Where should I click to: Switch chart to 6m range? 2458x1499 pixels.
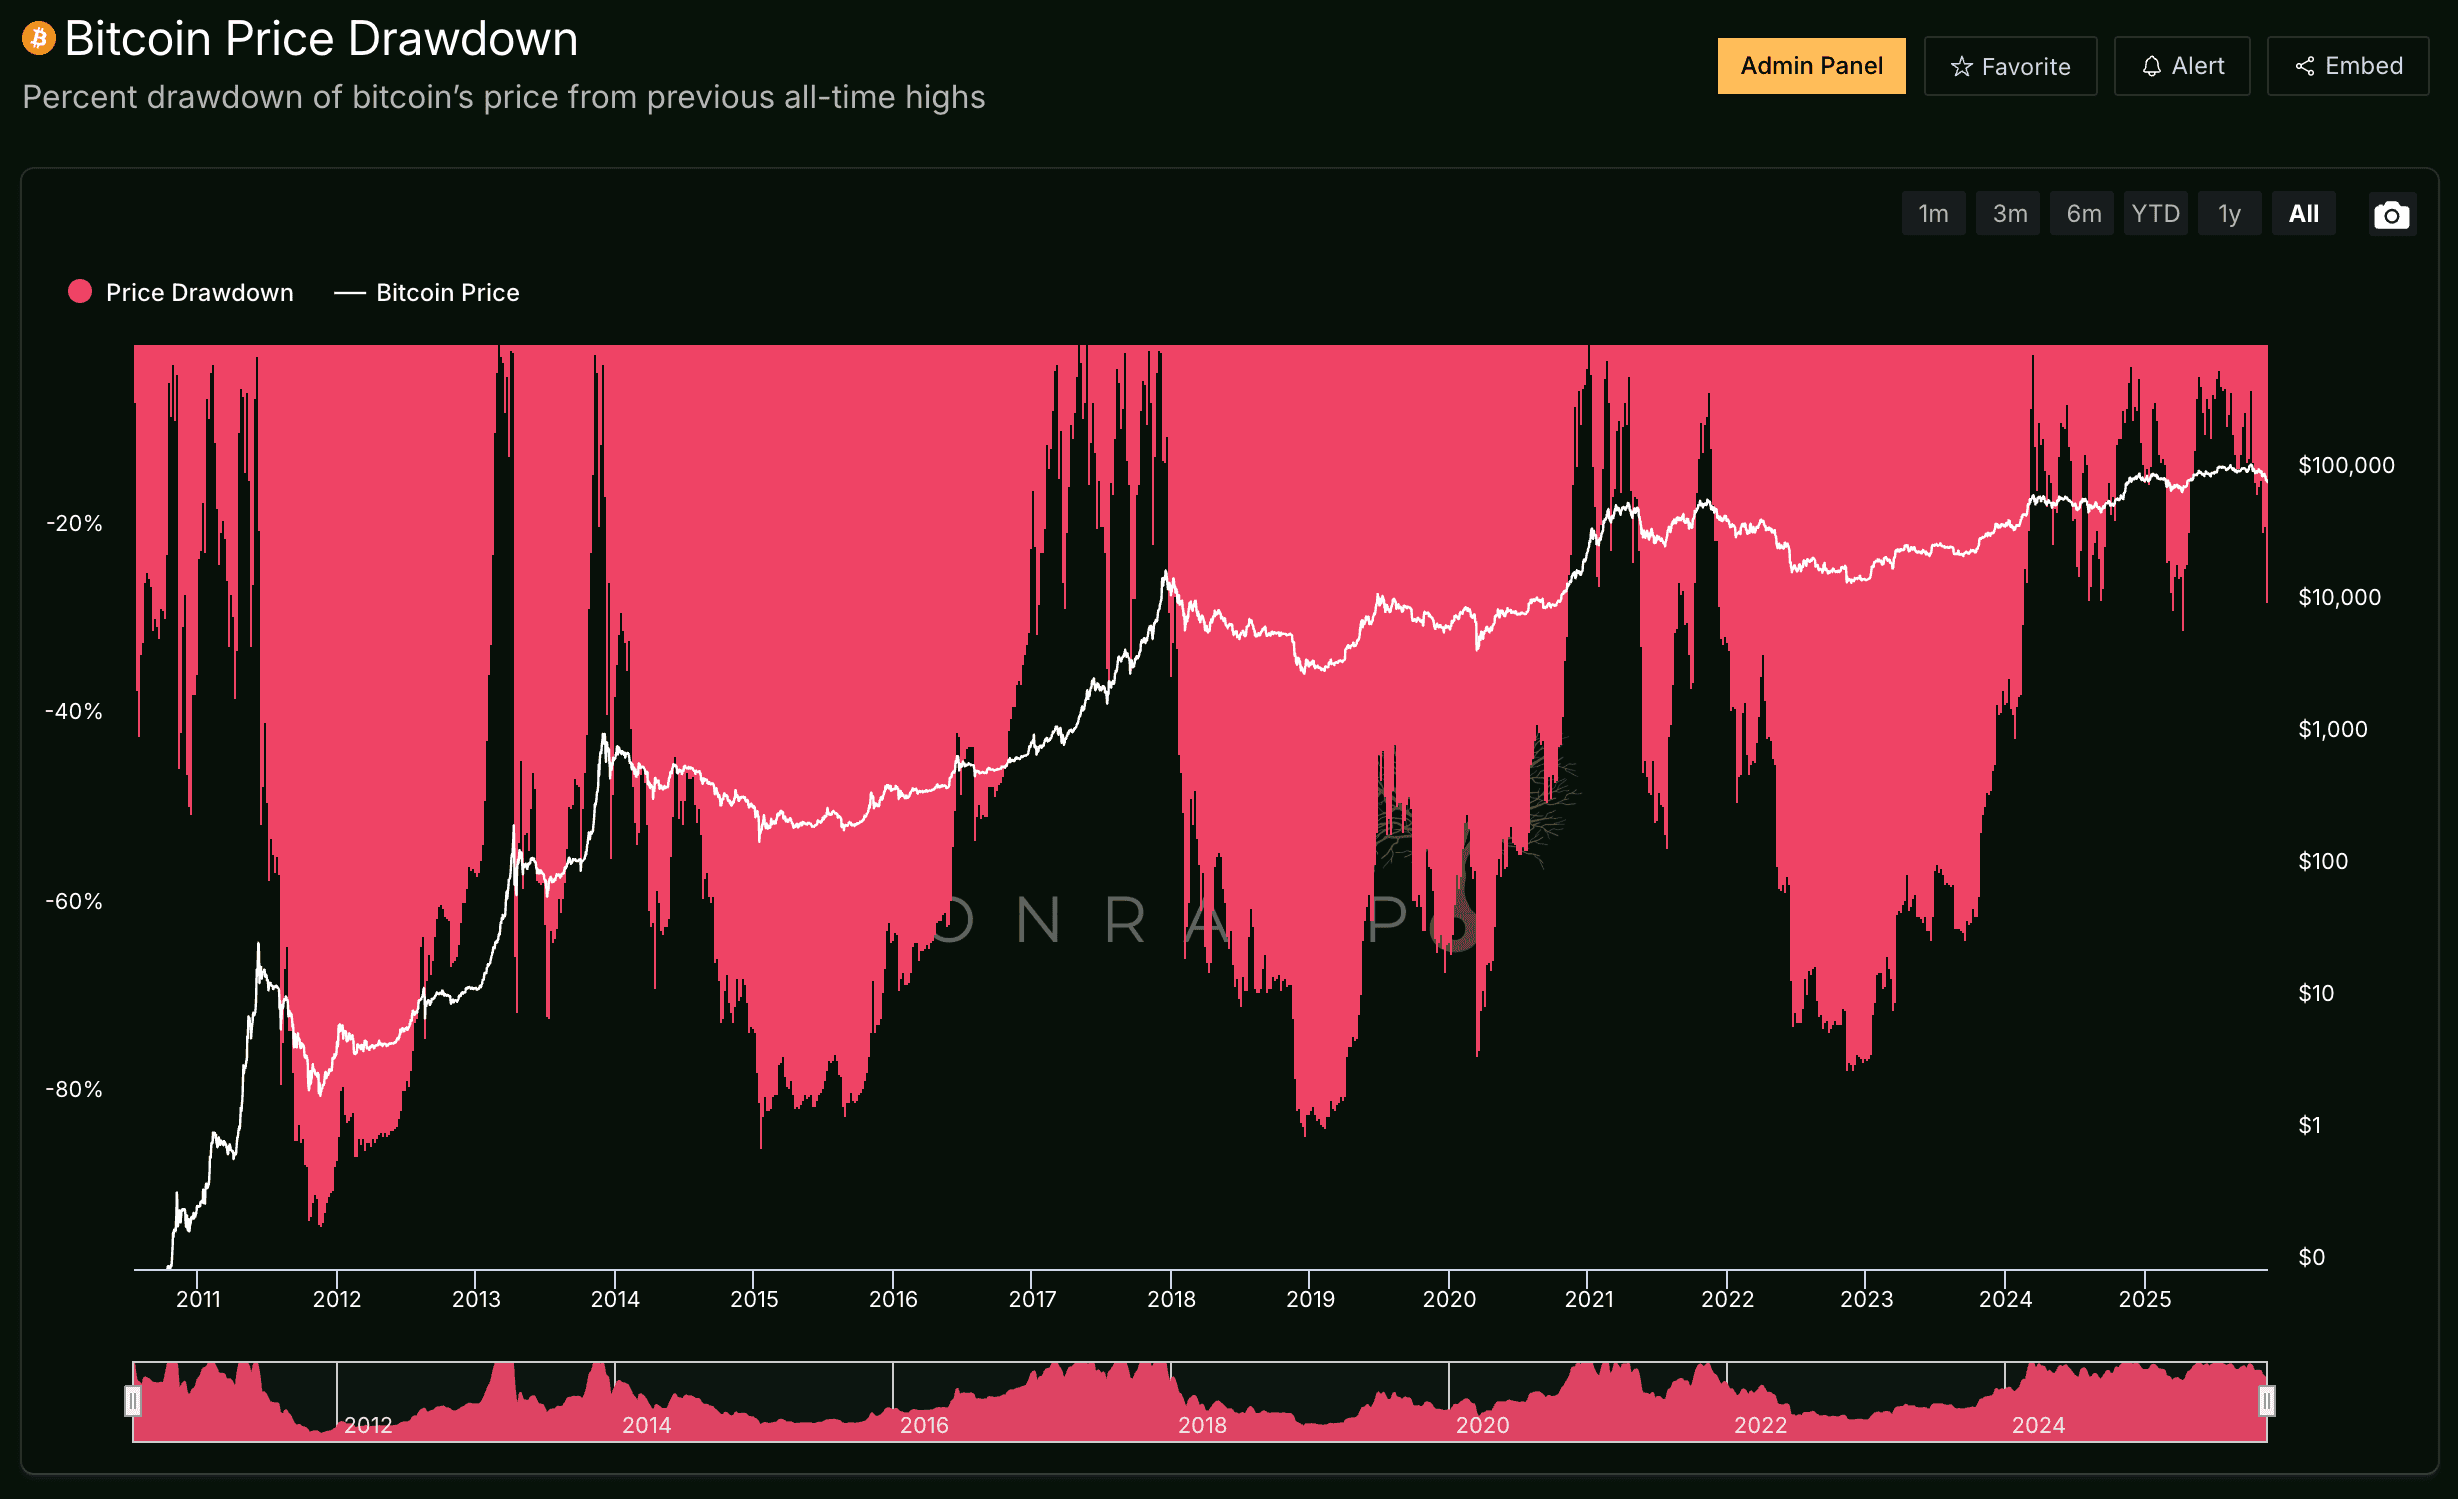coord(2083,214)
